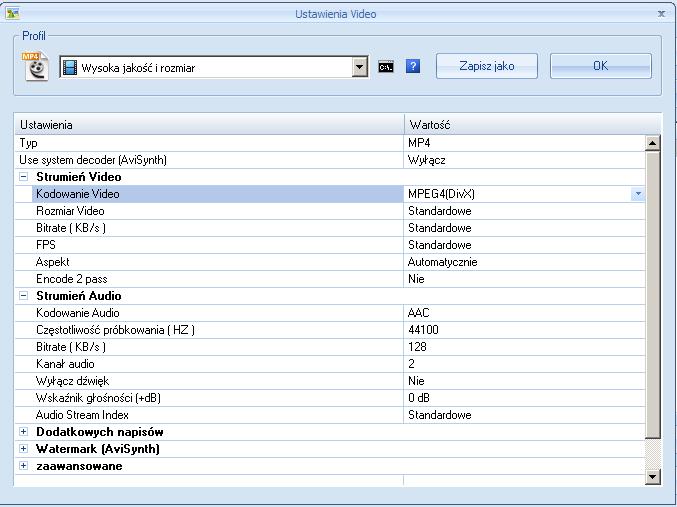Click the scrollbar up arrow
Image resolution: width=677 pixels, height=507 pixels.
pos(652,143)
